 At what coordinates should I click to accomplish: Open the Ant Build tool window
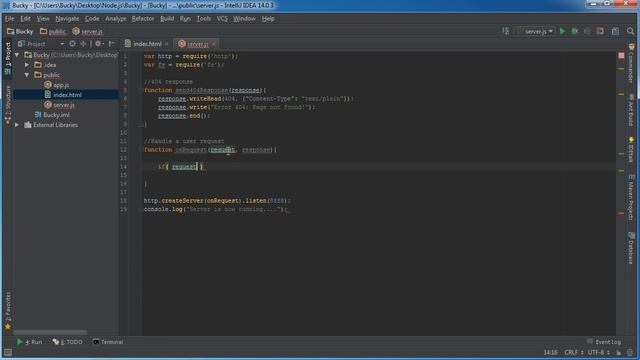pos(631,110)
